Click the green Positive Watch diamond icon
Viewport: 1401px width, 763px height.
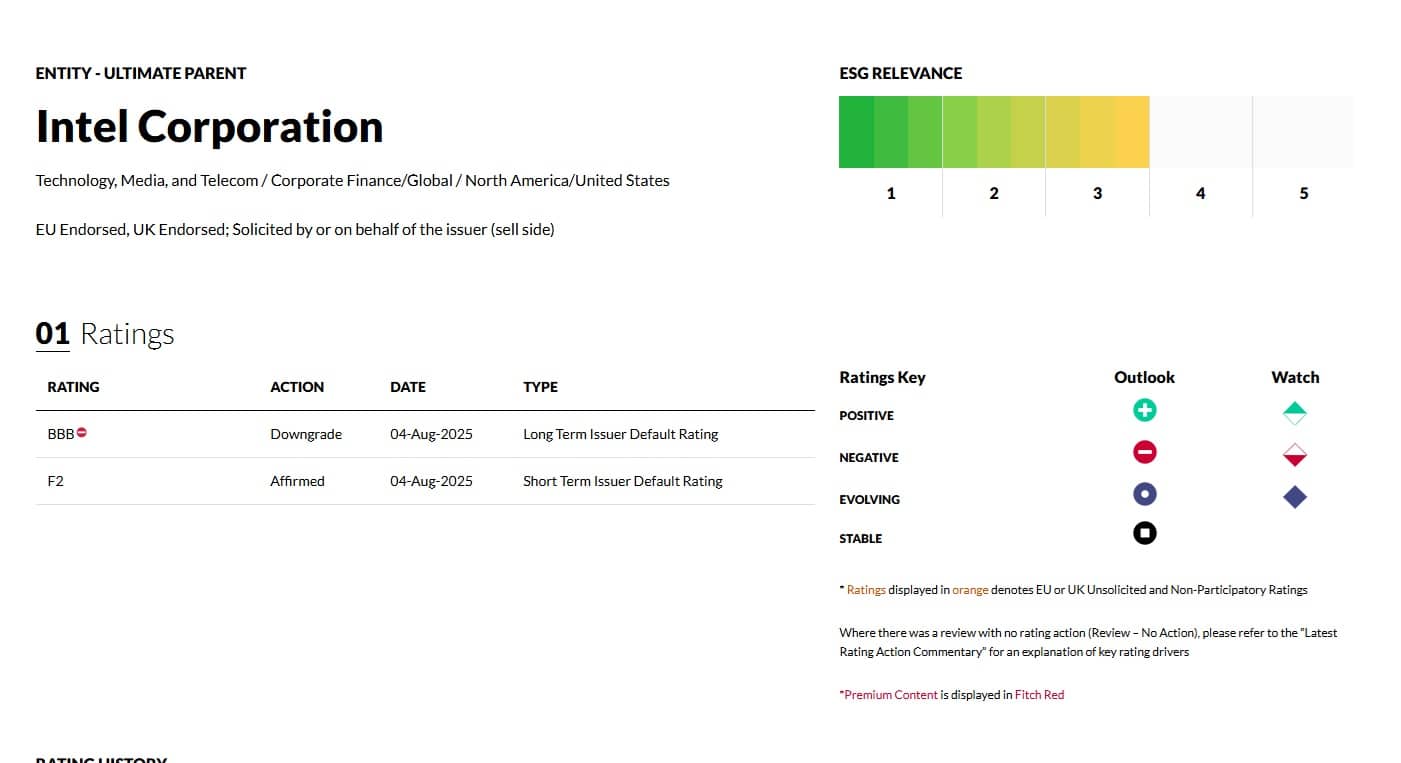(x=1295, y=413)
